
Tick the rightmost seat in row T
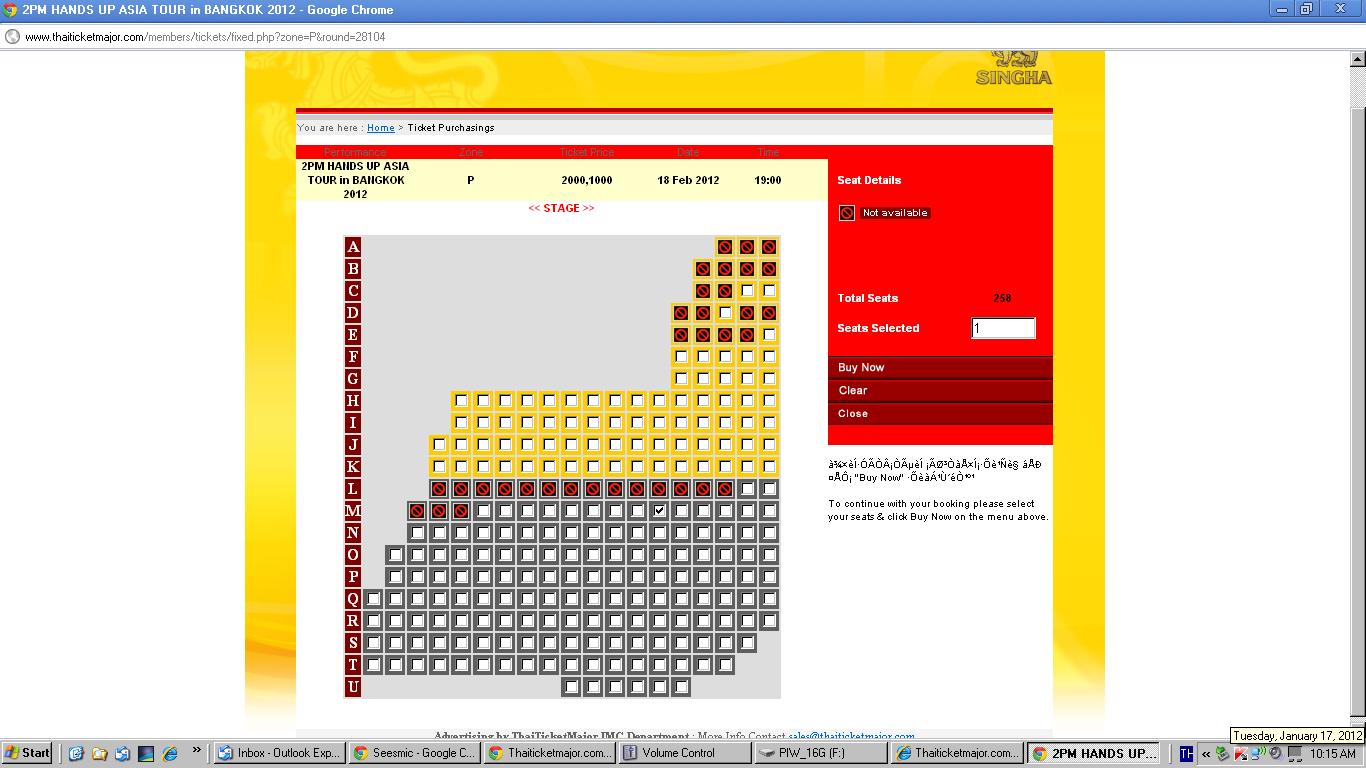[725, 665]
